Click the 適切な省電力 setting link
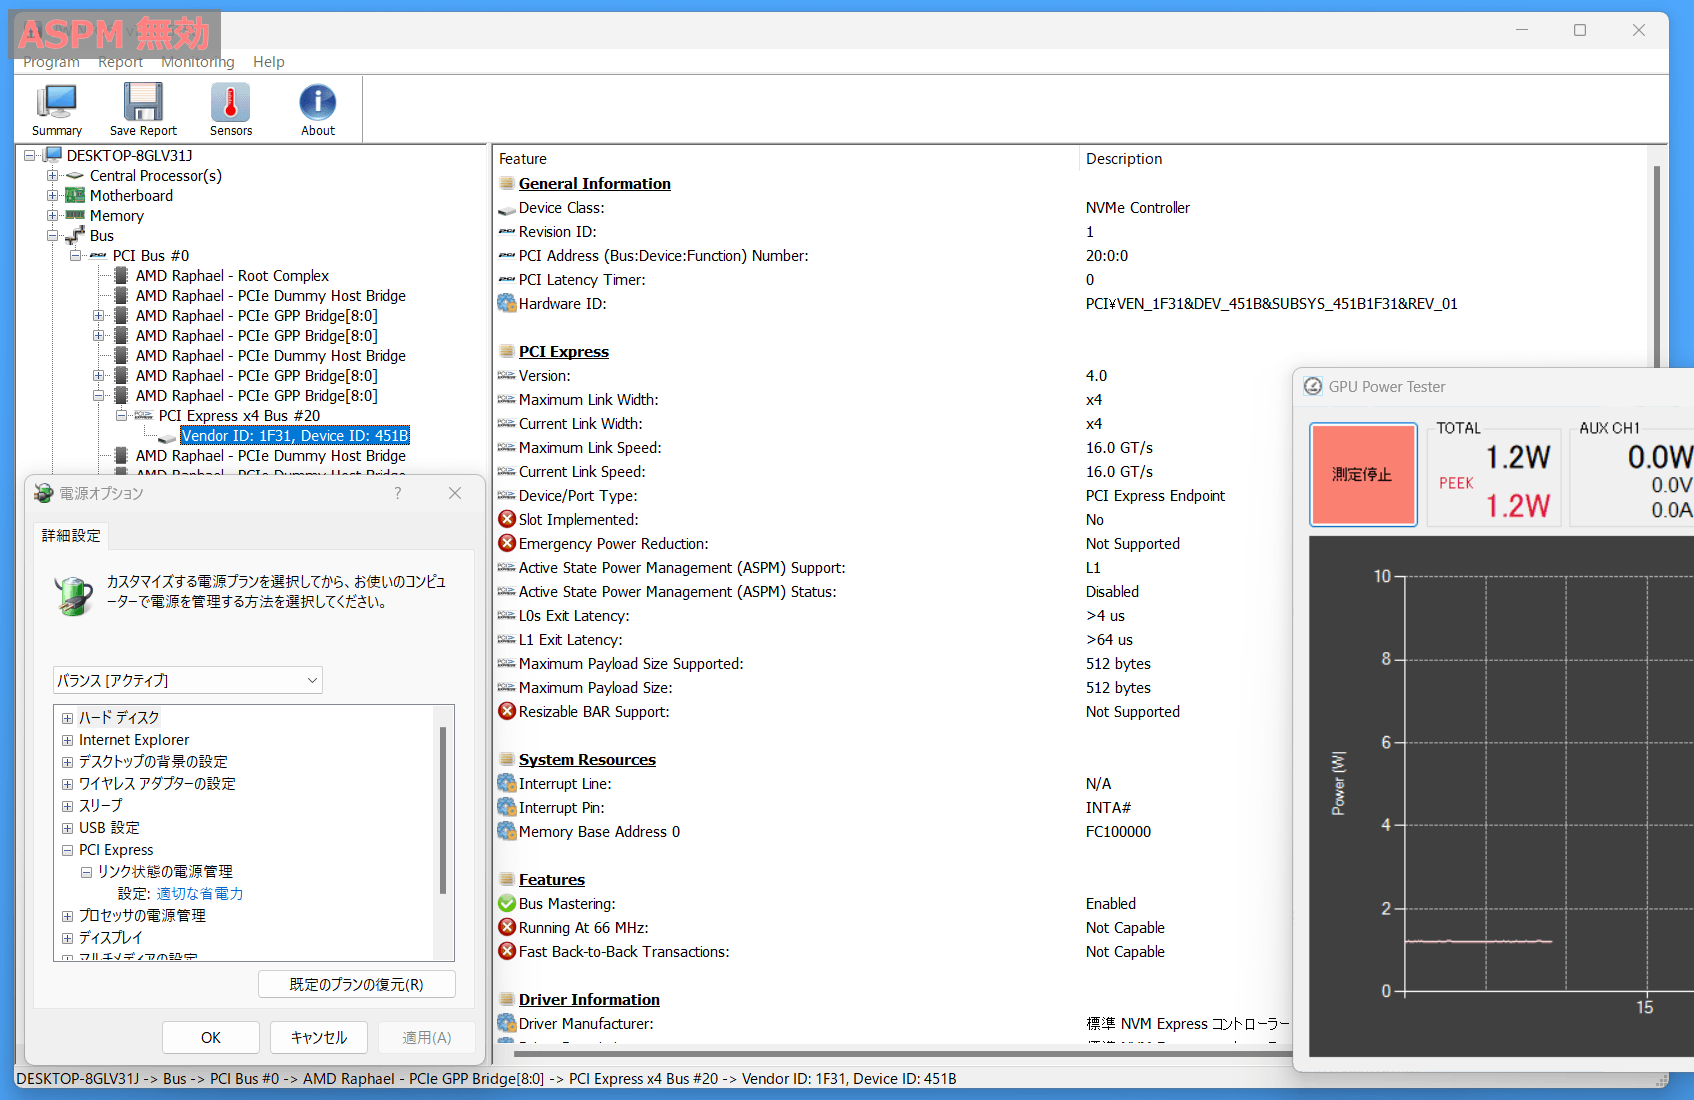This screenshot has width=1694, height=1100. click(x=200, y=894)
